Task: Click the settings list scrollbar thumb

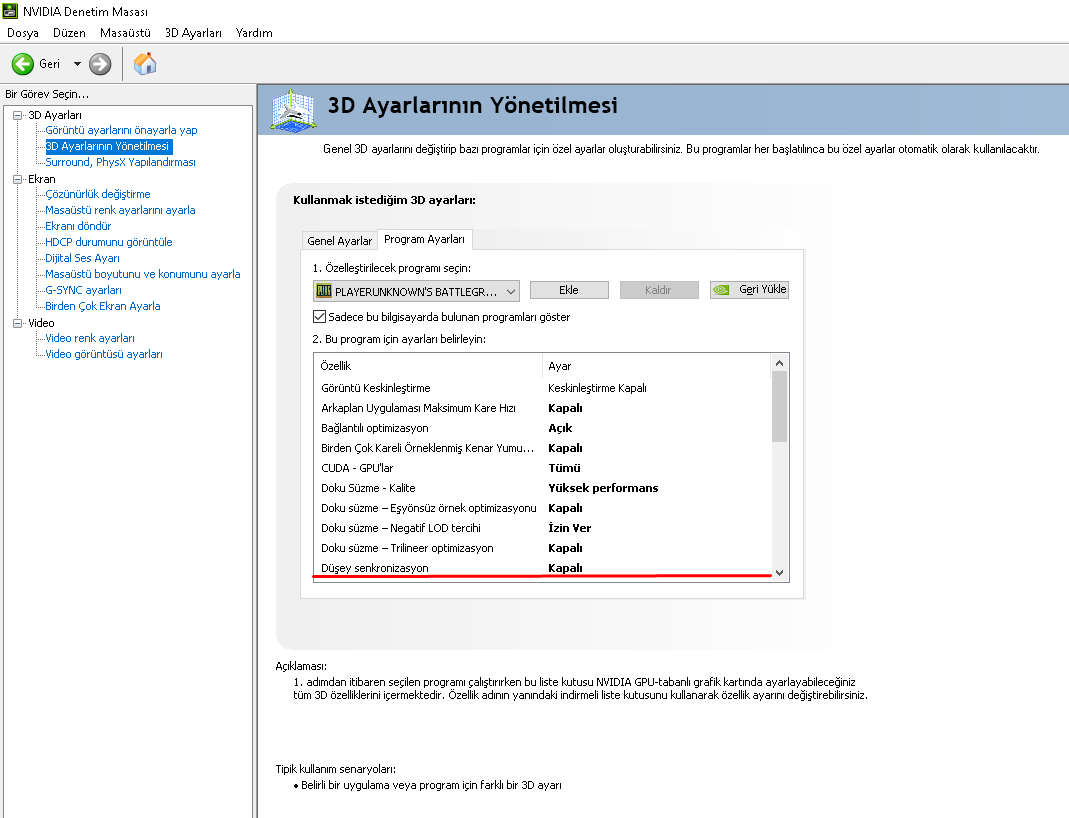Action: [x=780, y=407]
